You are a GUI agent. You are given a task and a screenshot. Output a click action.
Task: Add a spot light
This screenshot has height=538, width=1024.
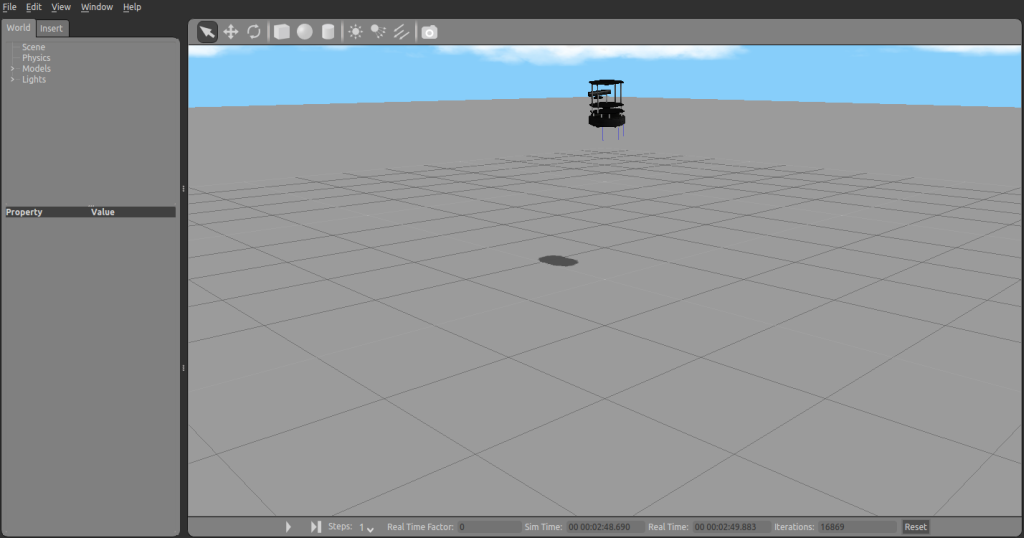[378, 32]
